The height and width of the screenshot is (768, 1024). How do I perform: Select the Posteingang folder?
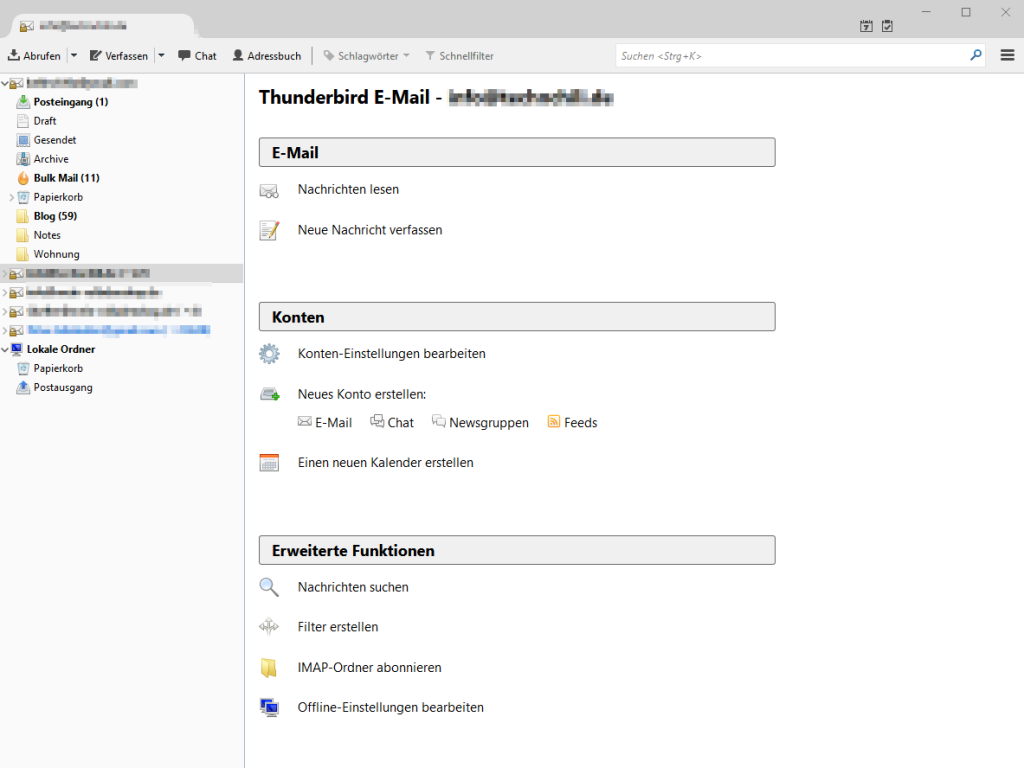pos(70,101)
